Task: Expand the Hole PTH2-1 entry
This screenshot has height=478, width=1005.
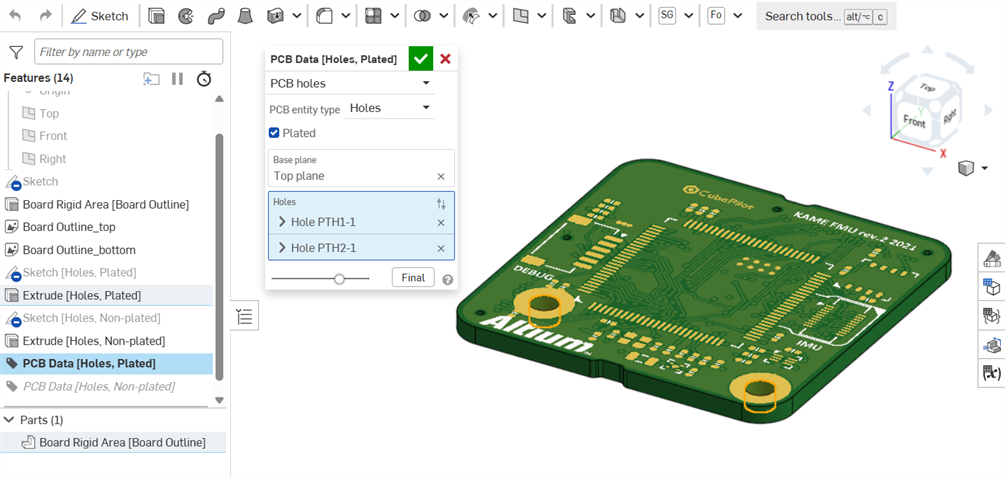Action: pyautogui.click(x=283, y=248)
